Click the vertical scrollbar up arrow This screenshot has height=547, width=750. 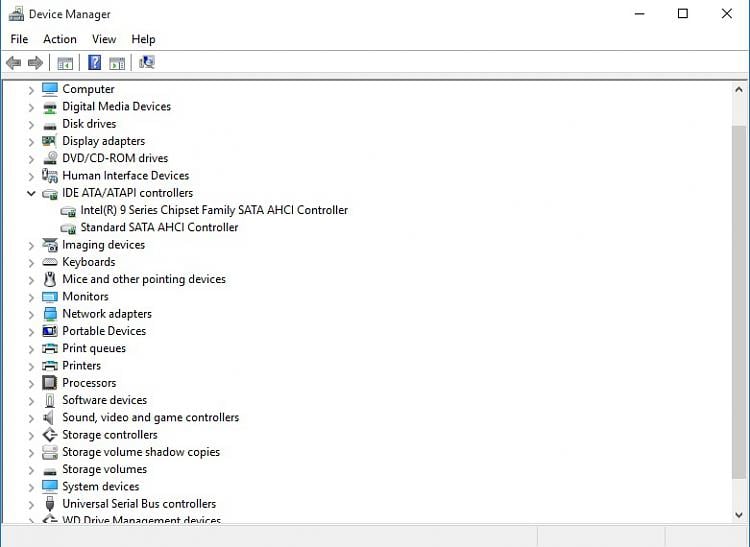coord(739,89)
